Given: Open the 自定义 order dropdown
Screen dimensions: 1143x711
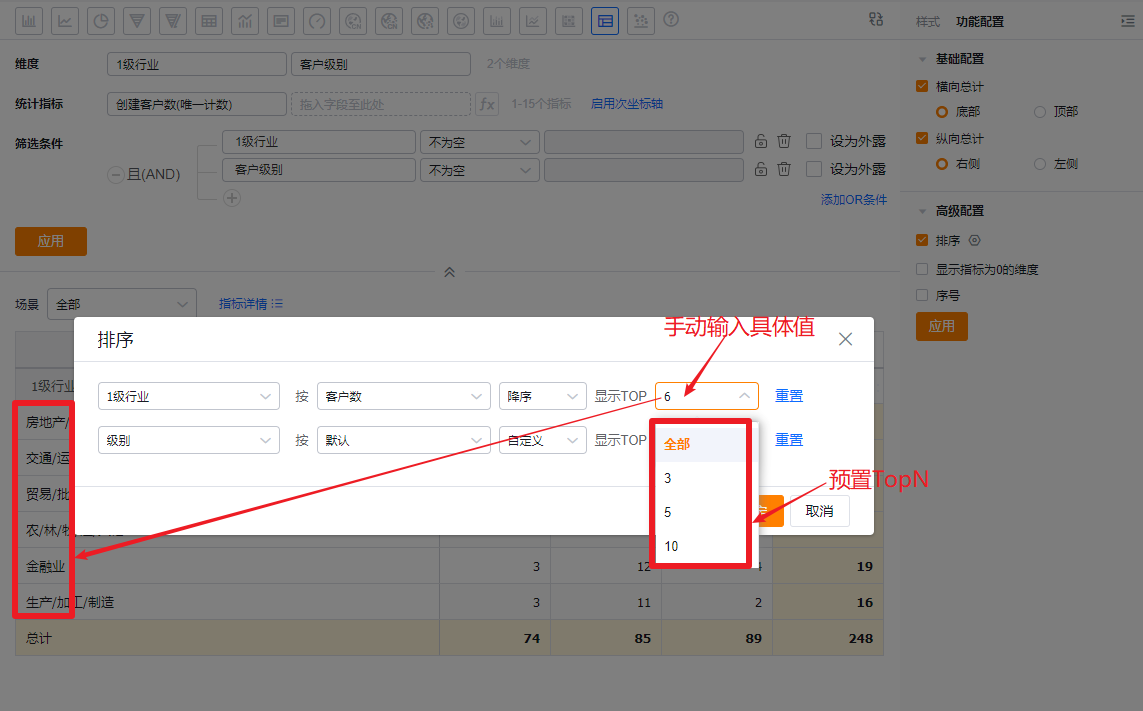Looking at the screenshot, I should click(x=543, y=440).
